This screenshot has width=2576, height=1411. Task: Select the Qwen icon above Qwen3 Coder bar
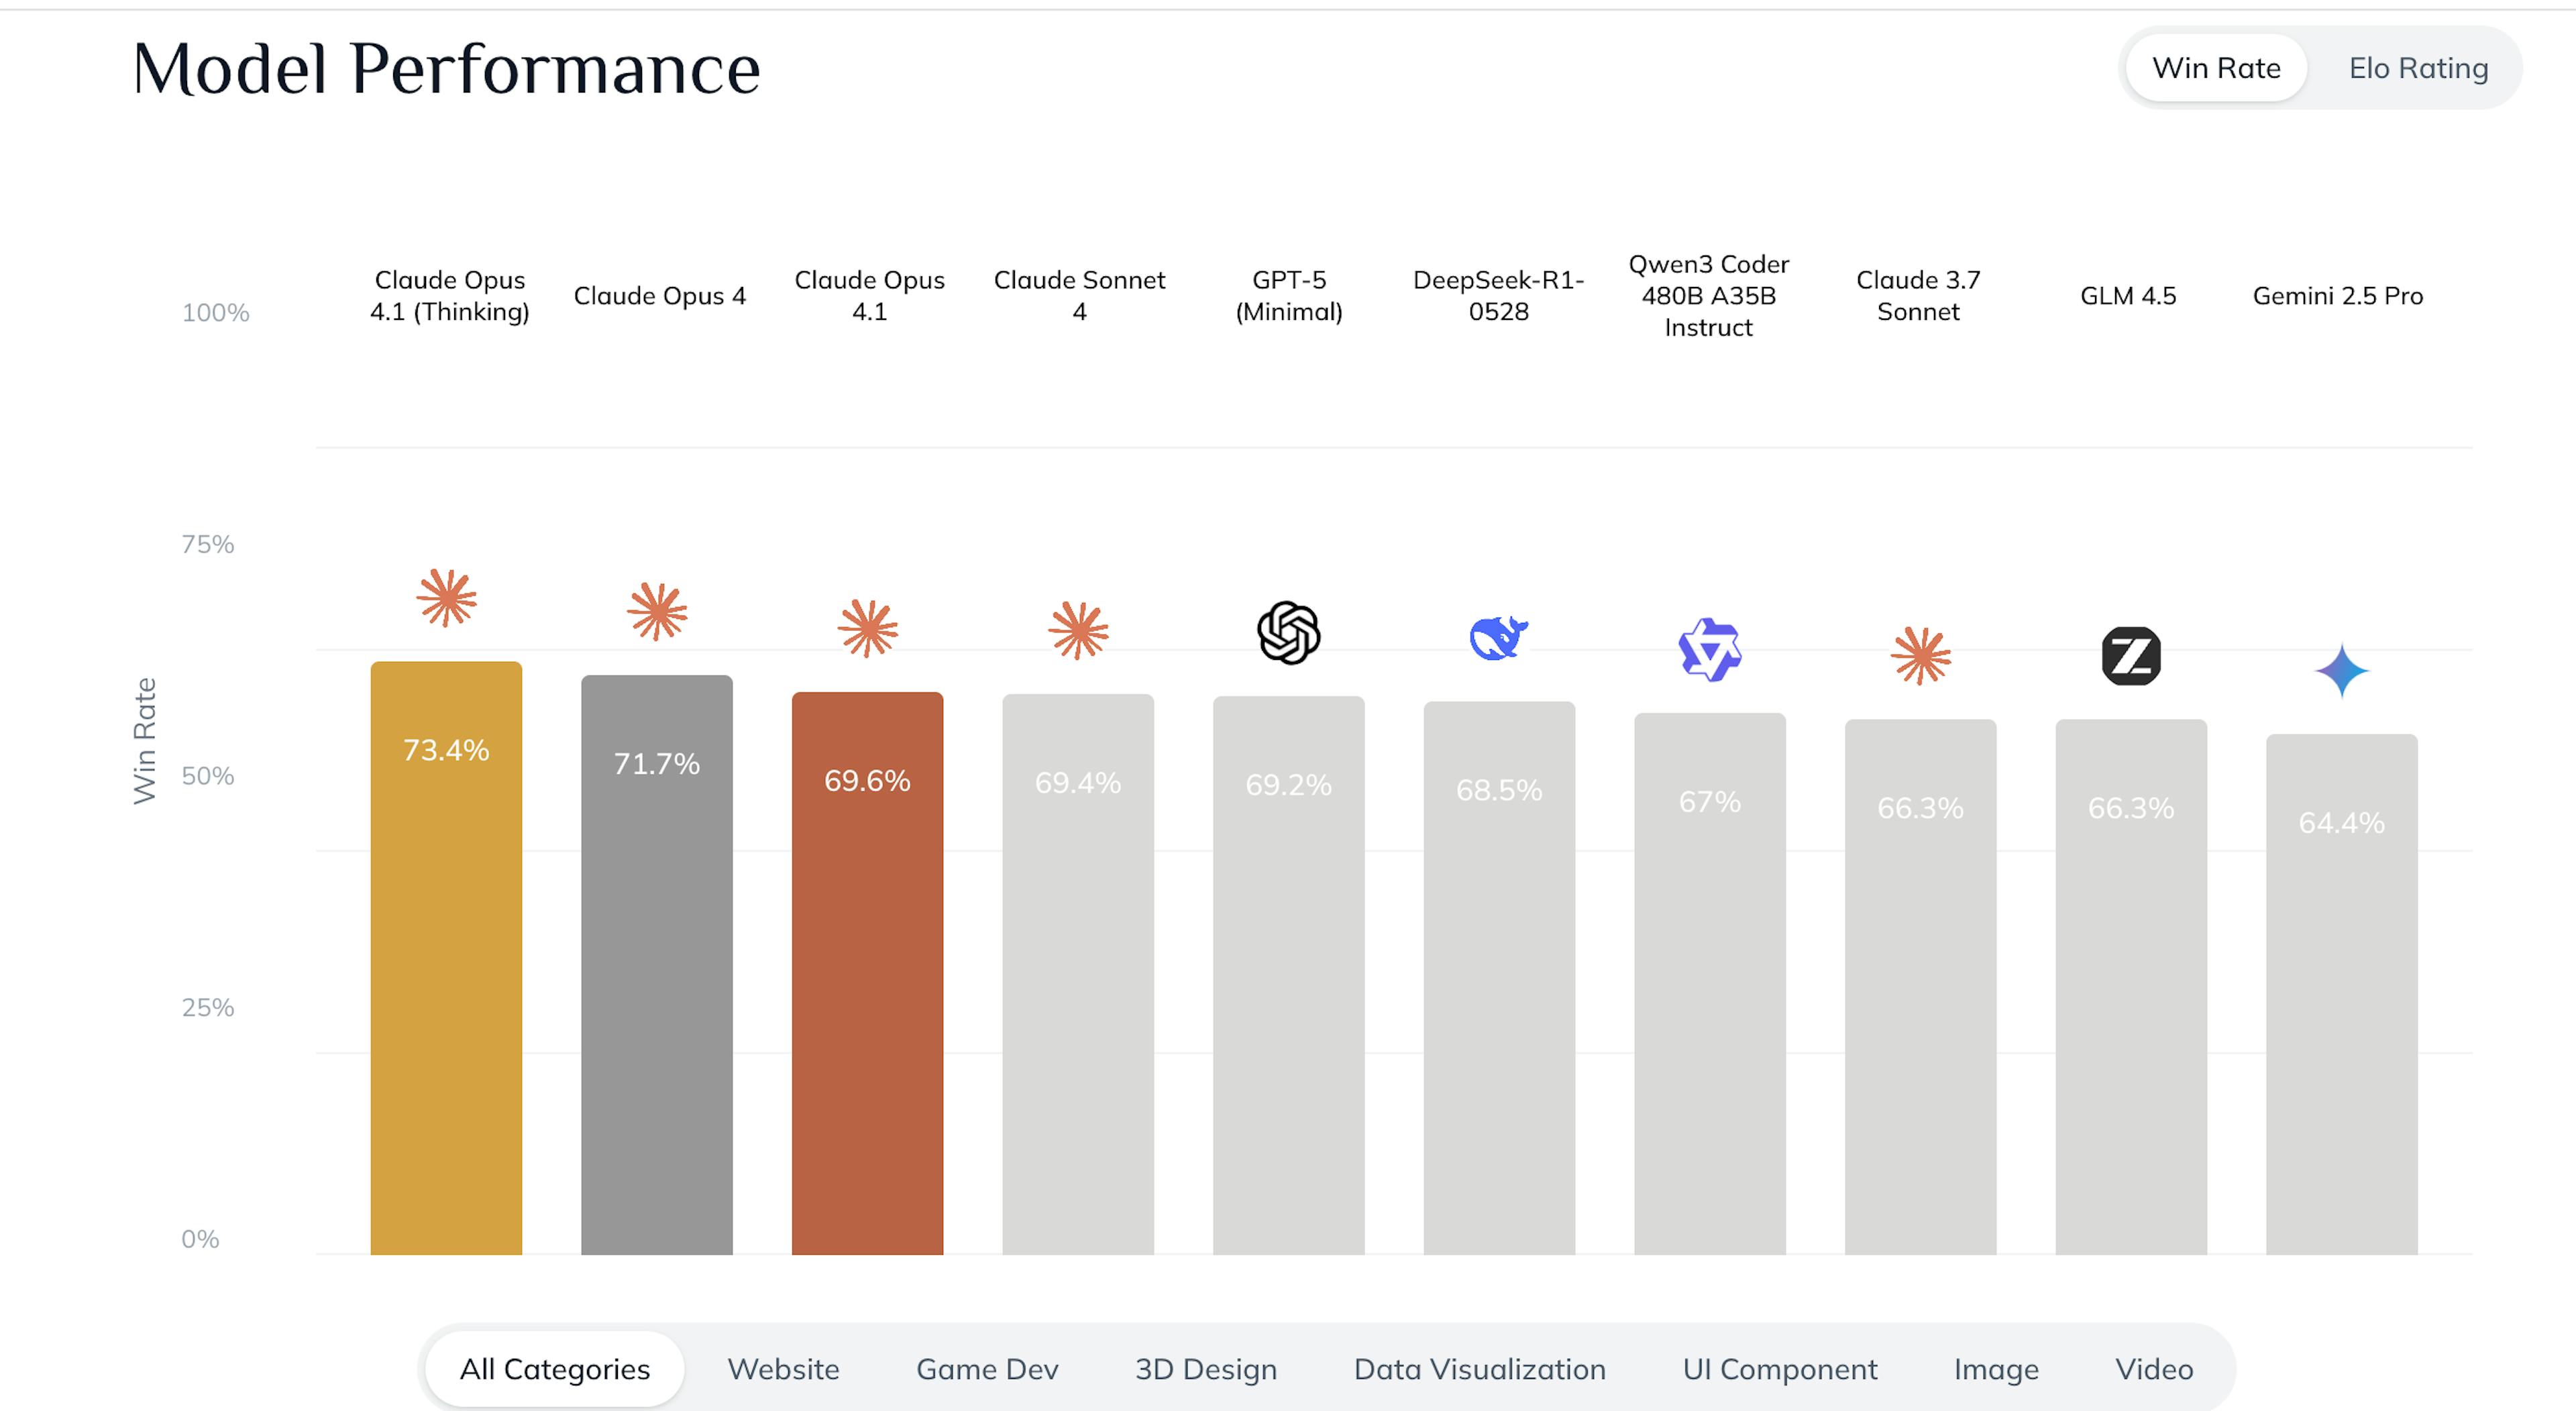[1710, 650]
